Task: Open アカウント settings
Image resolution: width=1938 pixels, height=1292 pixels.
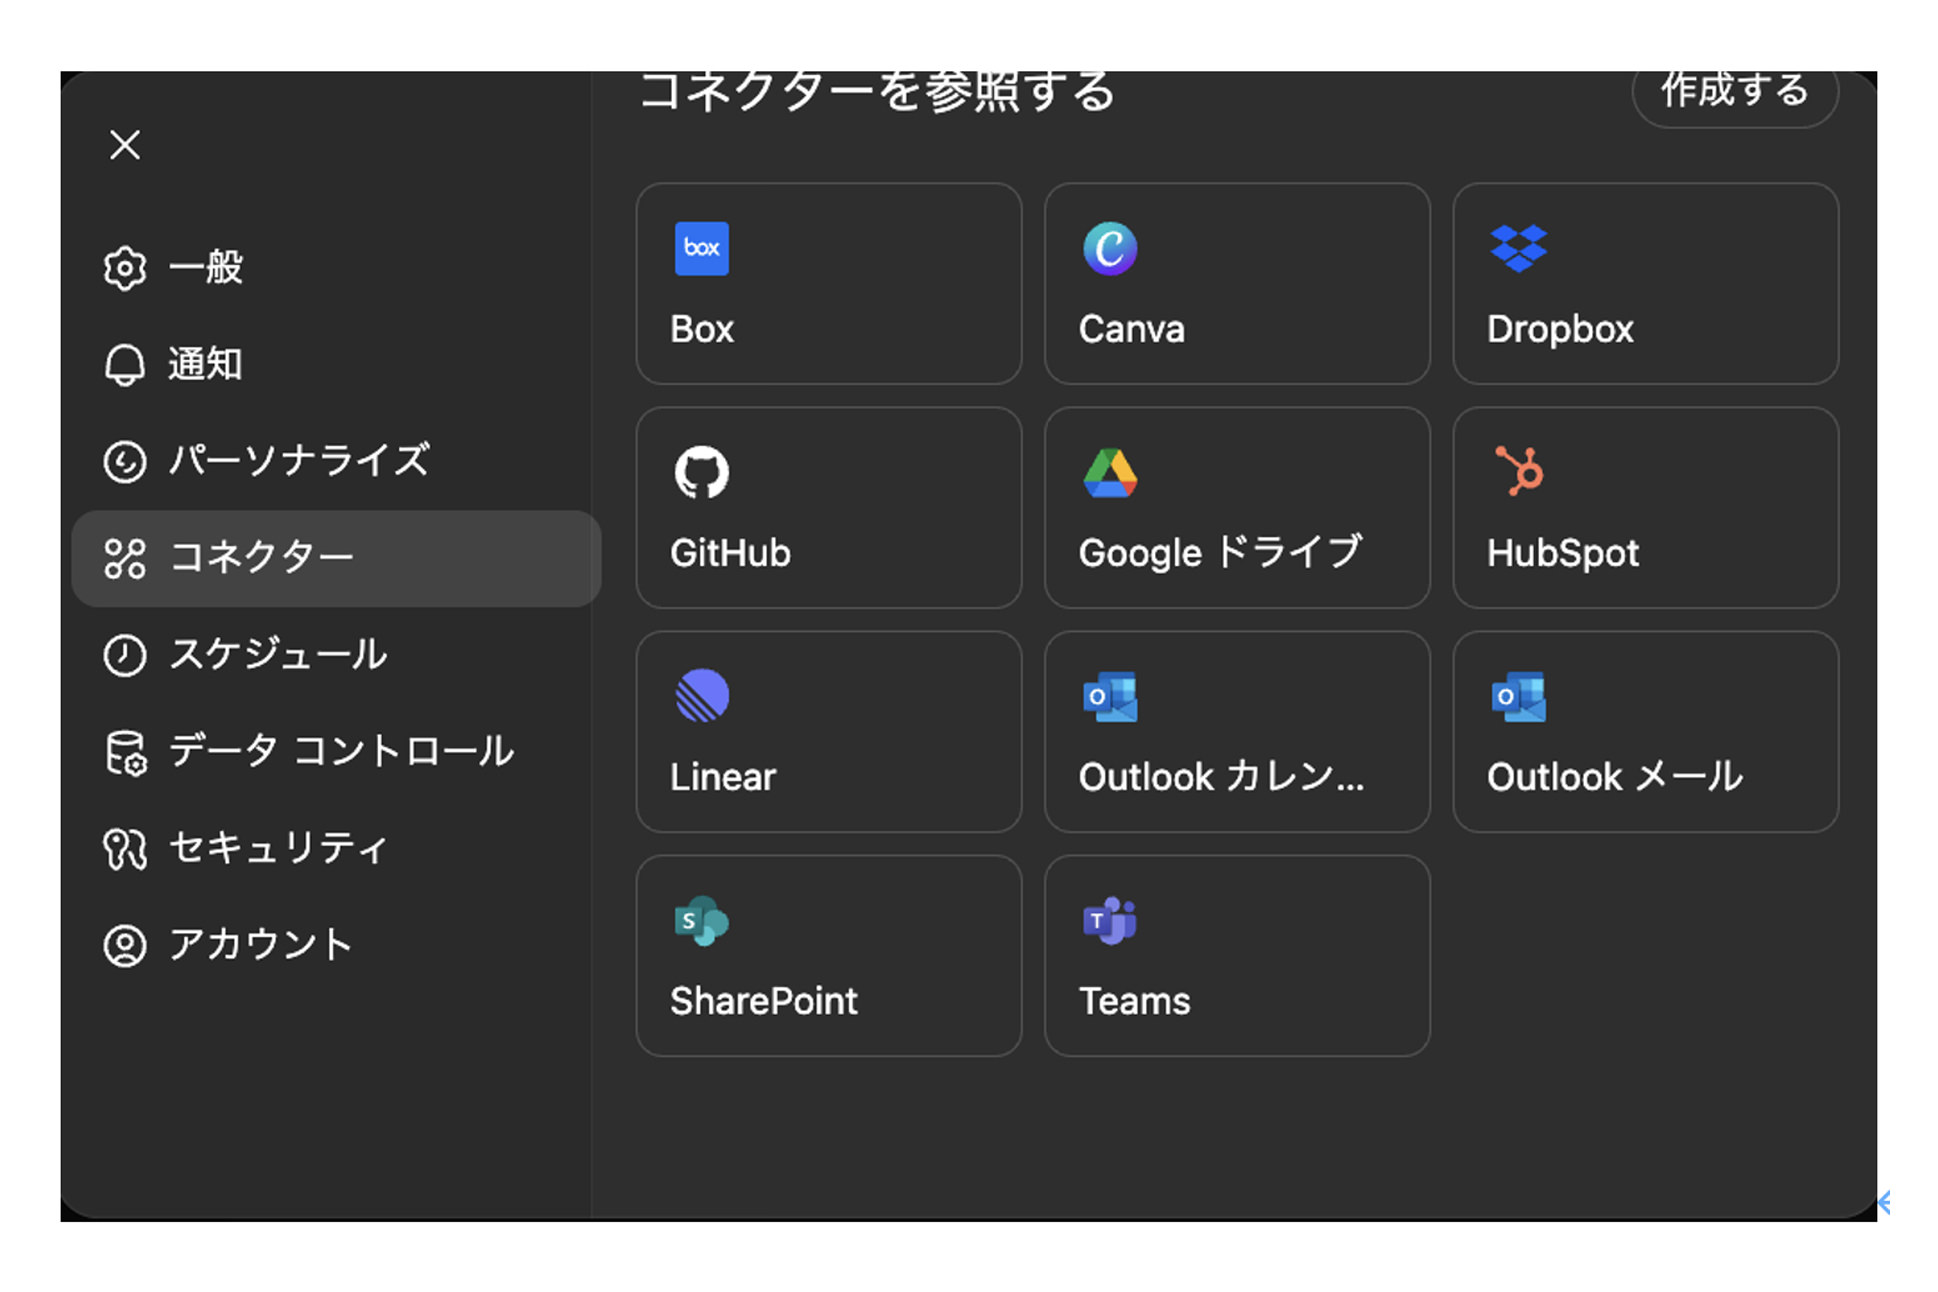Action: [x=335, y=945]
